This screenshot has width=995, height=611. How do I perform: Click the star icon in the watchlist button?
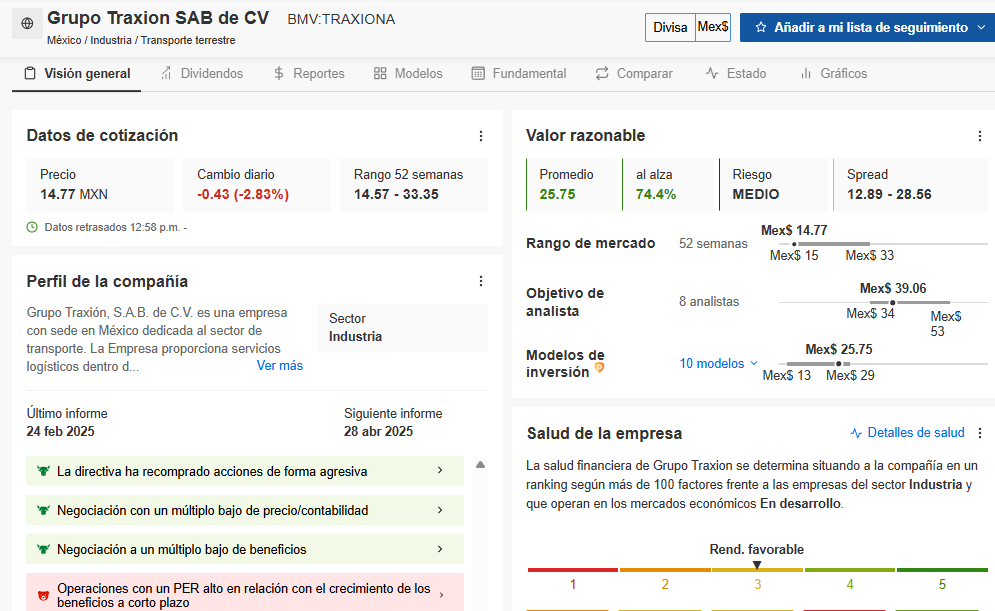(x=761, y=27)
